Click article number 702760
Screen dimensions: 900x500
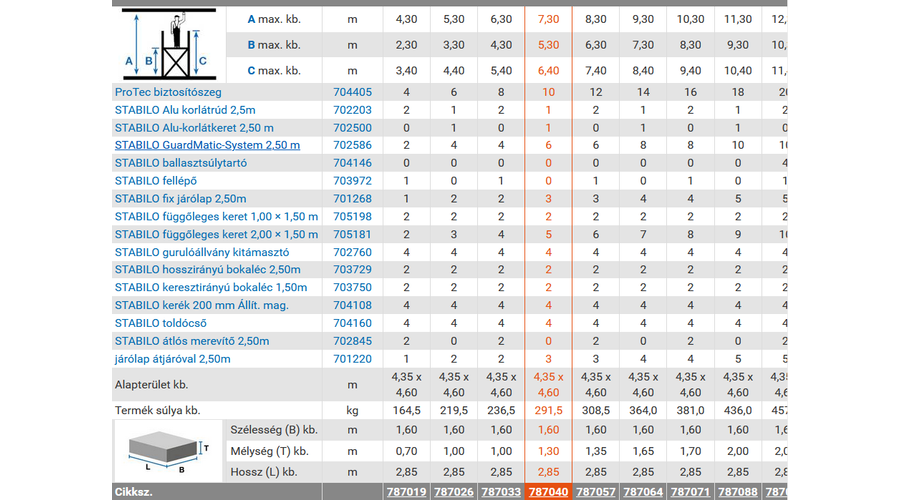[x=352, y=252]
